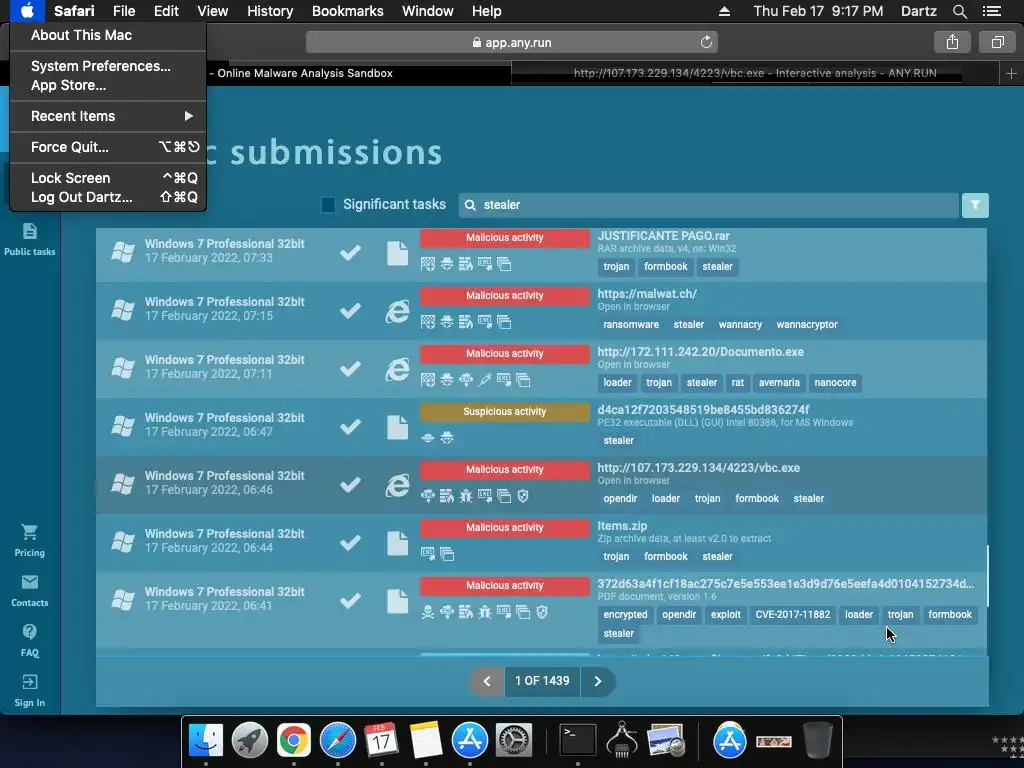Viewport: 1024px width, 768px height.
Task: Add a new Safari tab with plus
Action: (x=1011, y=74)
